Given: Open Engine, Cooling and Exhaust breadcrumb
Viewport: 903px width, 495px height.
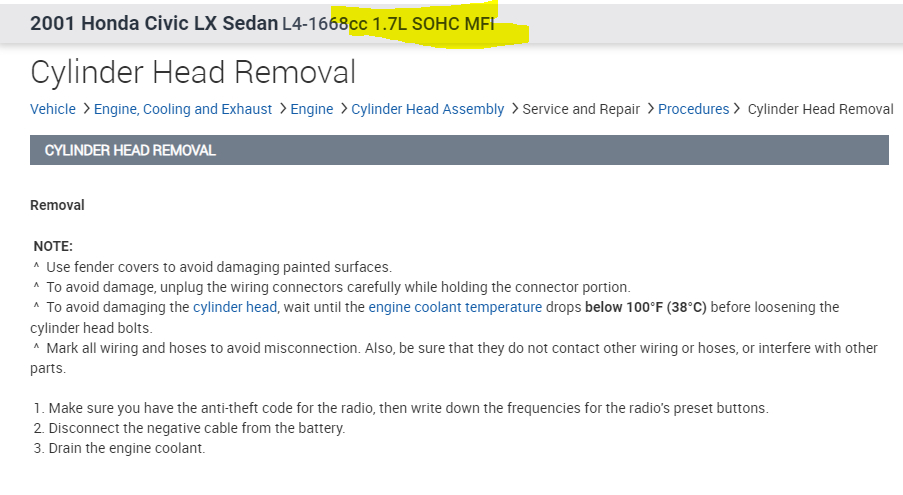Looking at the screenshot, I should tap(183, 109).
